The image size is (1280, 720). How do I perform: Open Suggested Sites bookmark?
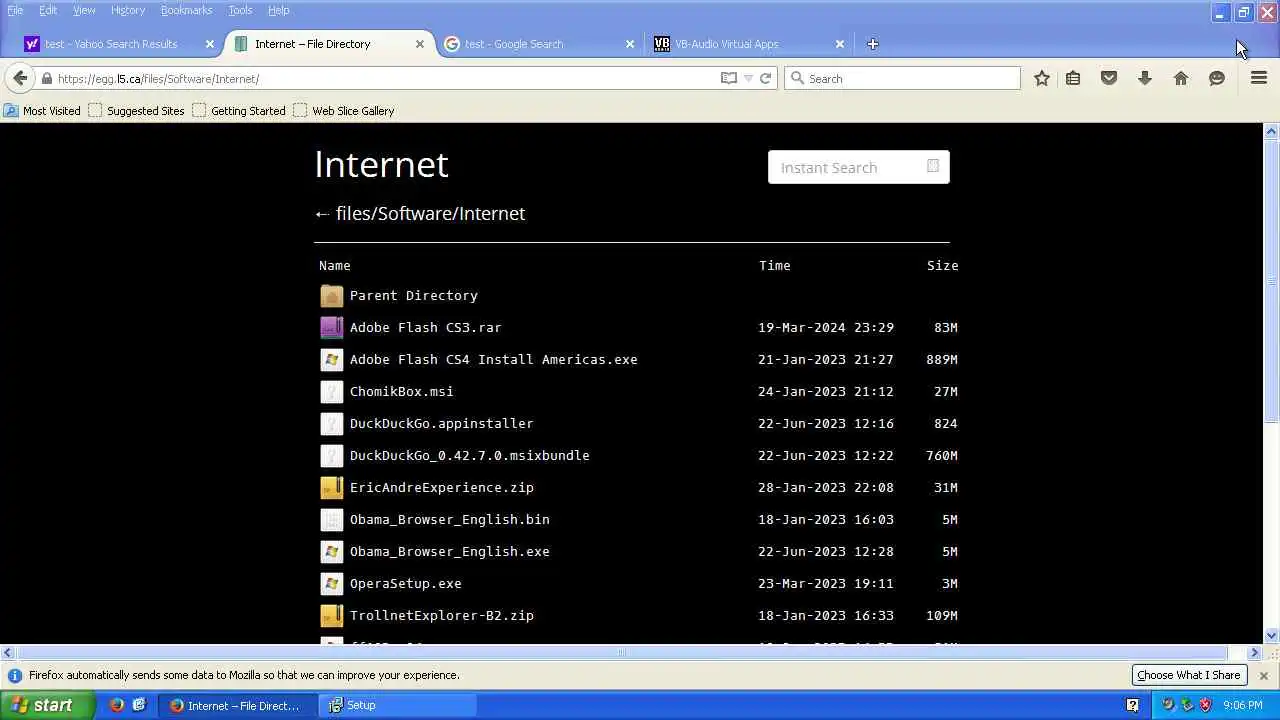click(136, 111)
